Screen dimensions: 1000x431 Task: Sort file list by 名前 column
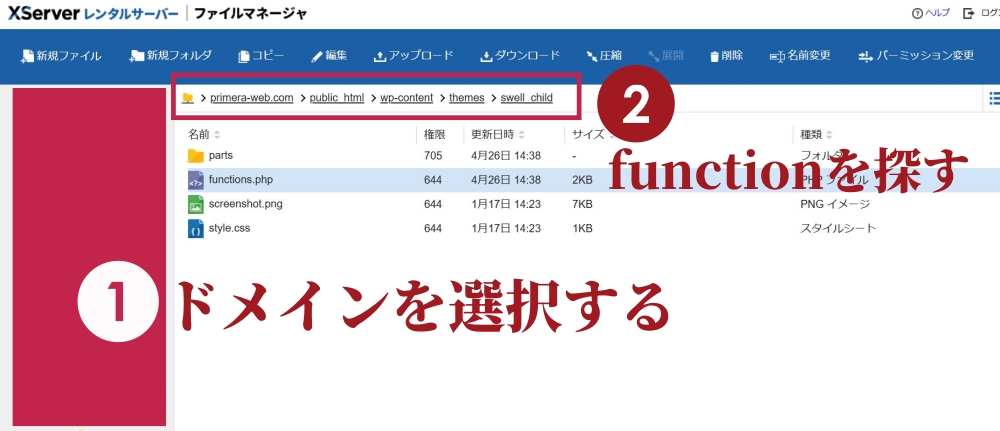coord(204,135)
